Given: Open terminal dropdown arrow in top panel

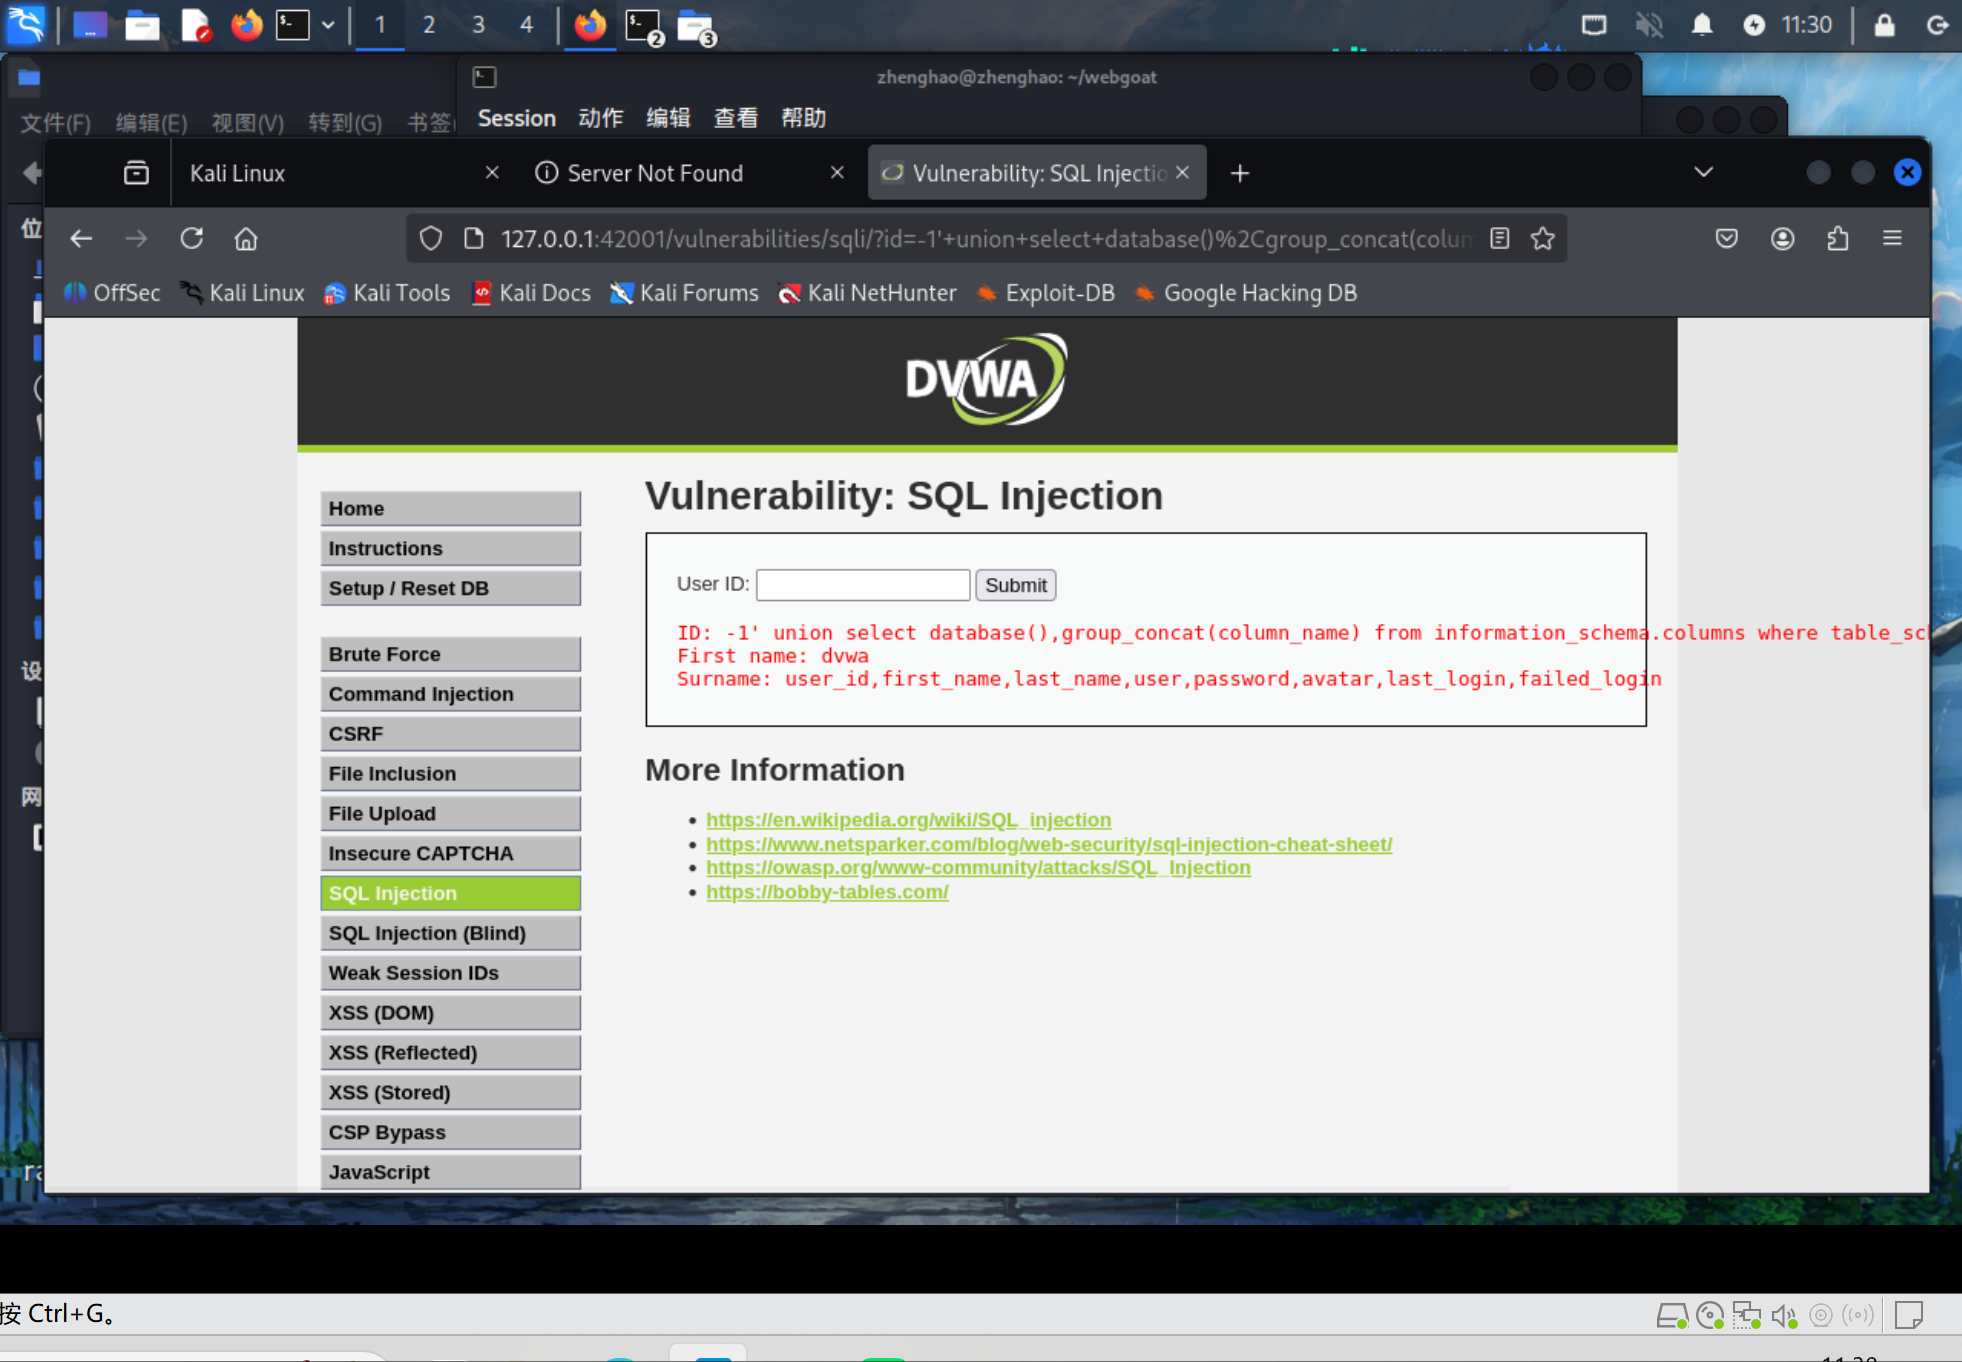Looking at the screenshot, I should (328, 25).
